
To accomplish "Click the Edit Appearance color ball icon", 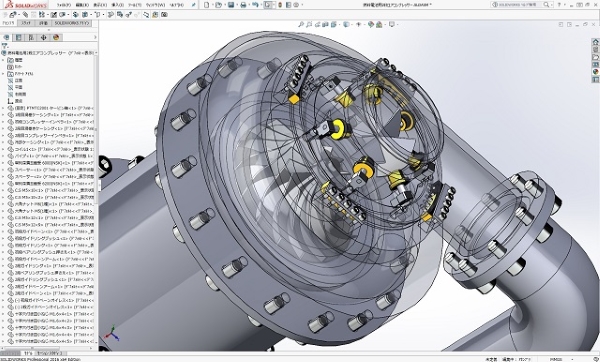I will pos(370,24).
